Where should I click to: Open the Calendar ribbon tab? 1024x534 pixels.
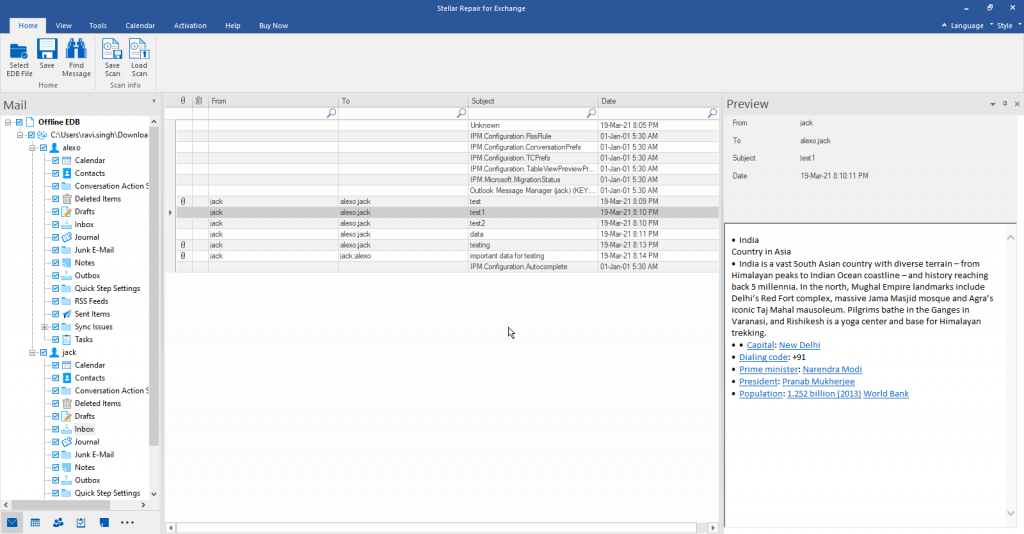(140, 25)
